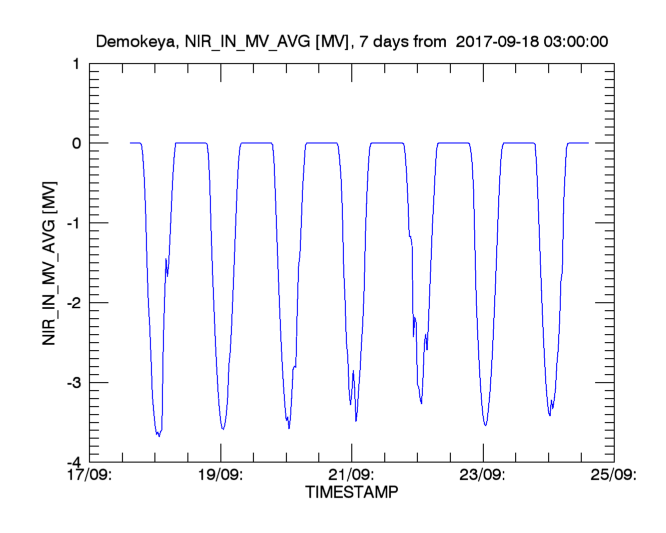
Task: Click the y-axis tick label -1
Action: click(73, 223)
